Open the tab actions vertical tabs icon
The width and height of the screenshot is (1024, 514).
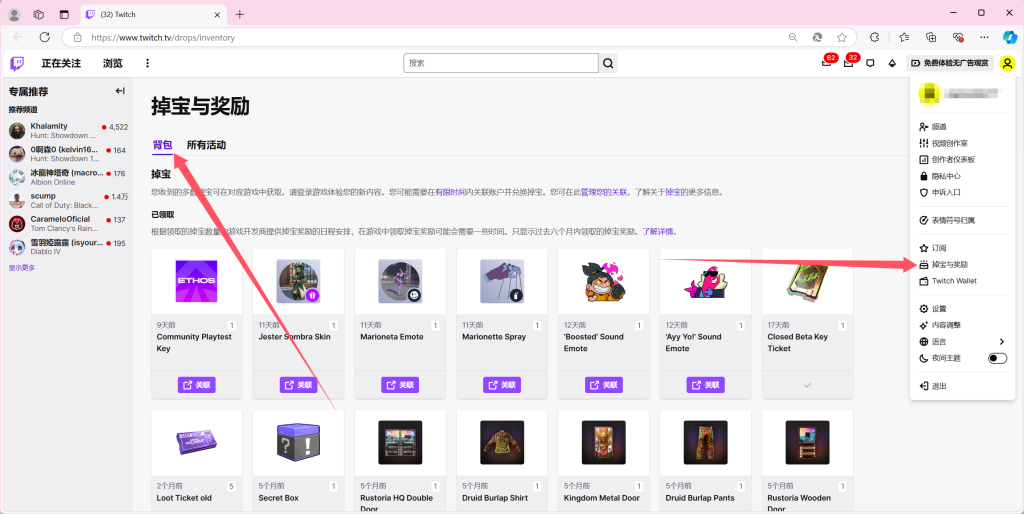(64, 14)
